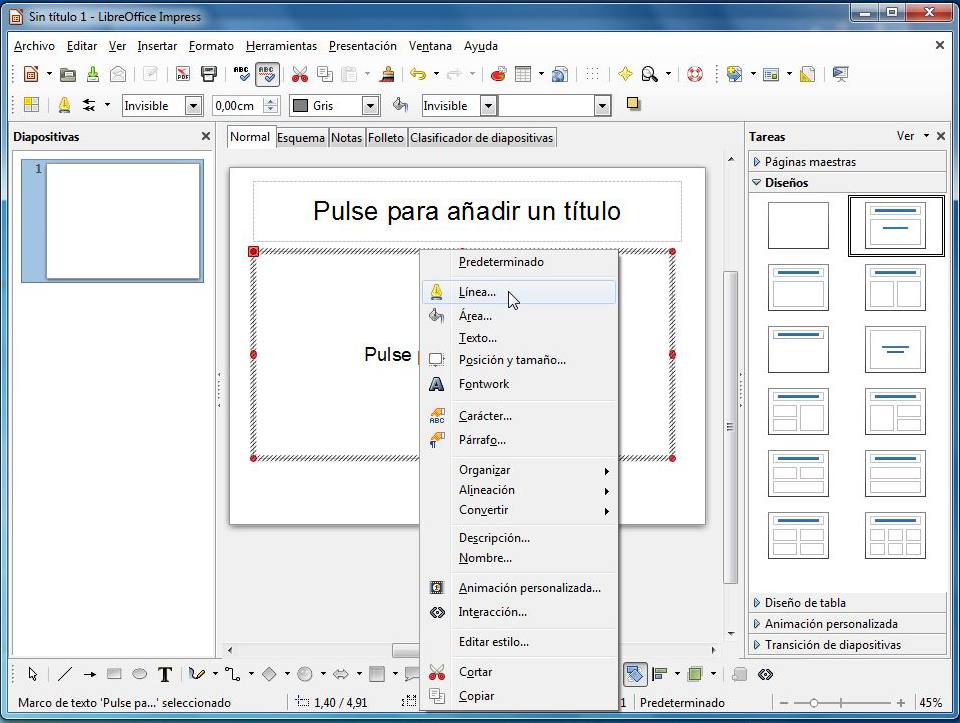Click the Save document icon
Image resolution: width=960 pixels, height=723 pixels.
pos(93,75)
